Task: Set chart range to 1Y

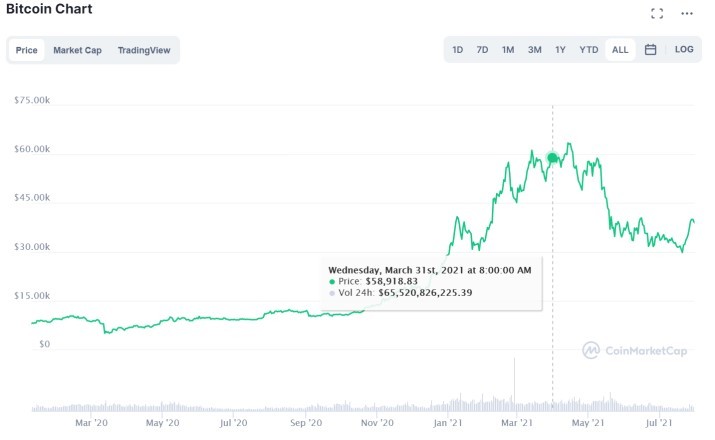Action: 560,50
